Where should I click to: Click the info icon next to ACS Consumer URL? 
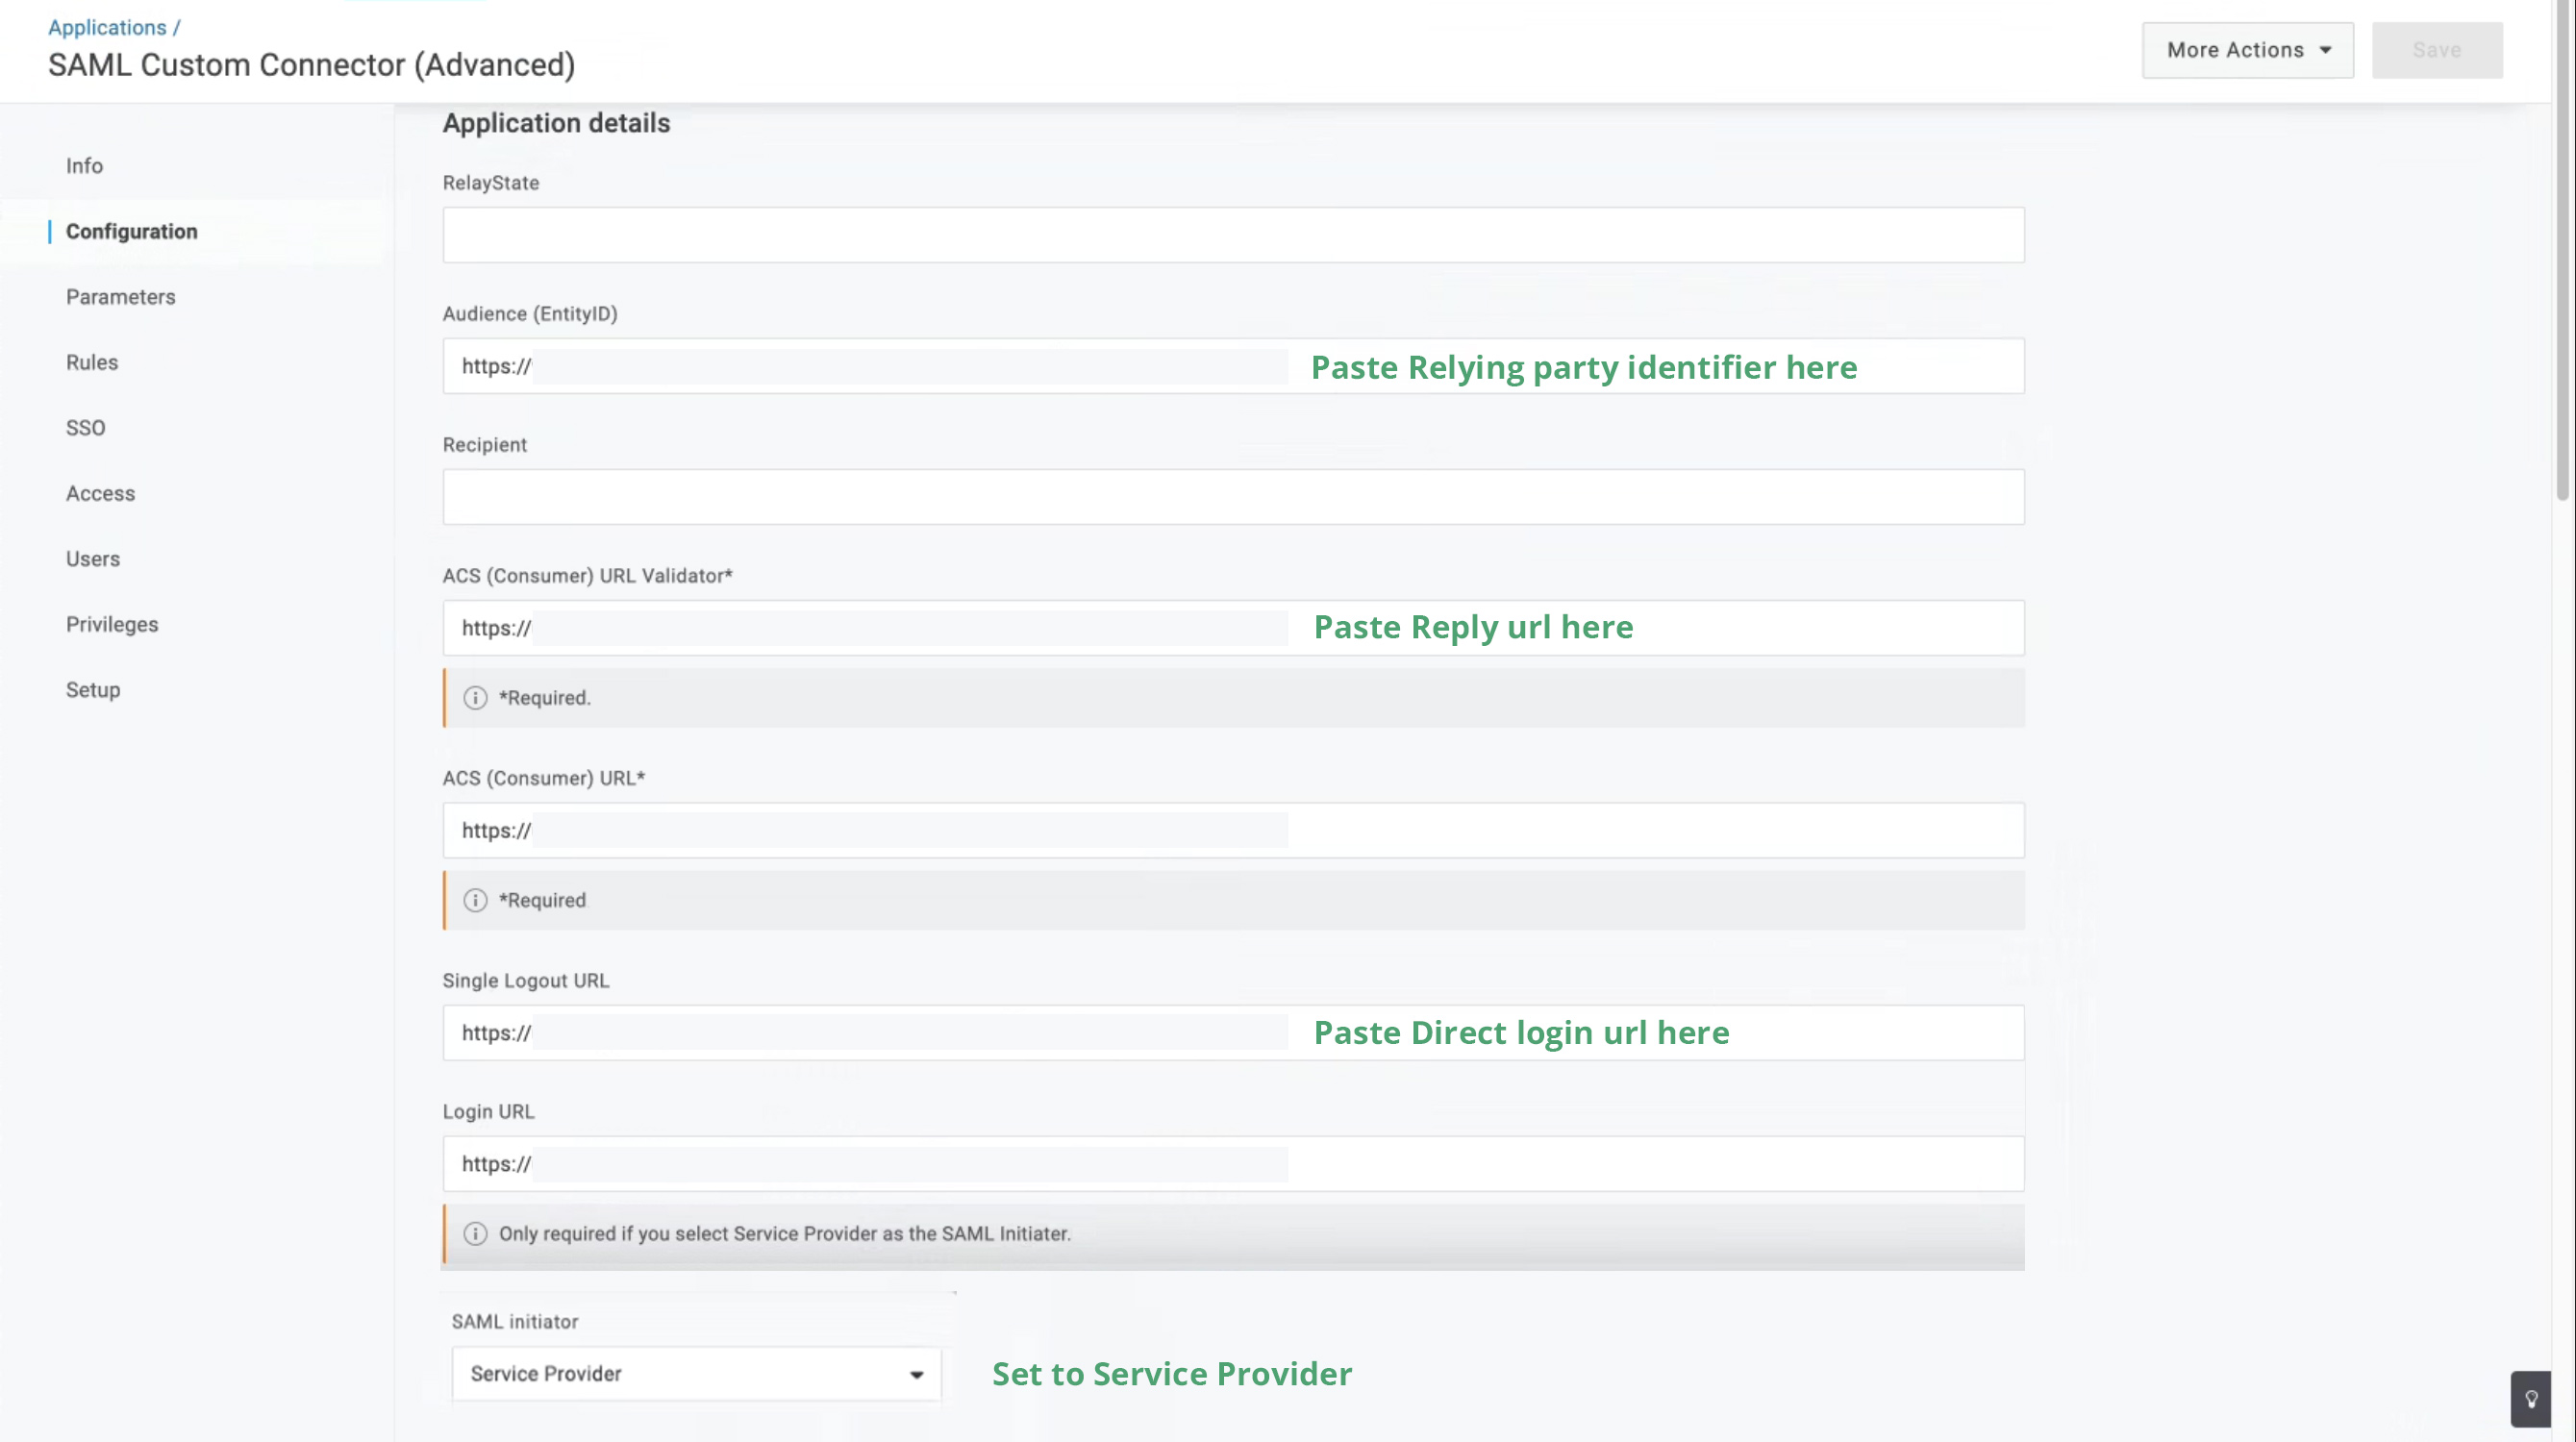472,899
